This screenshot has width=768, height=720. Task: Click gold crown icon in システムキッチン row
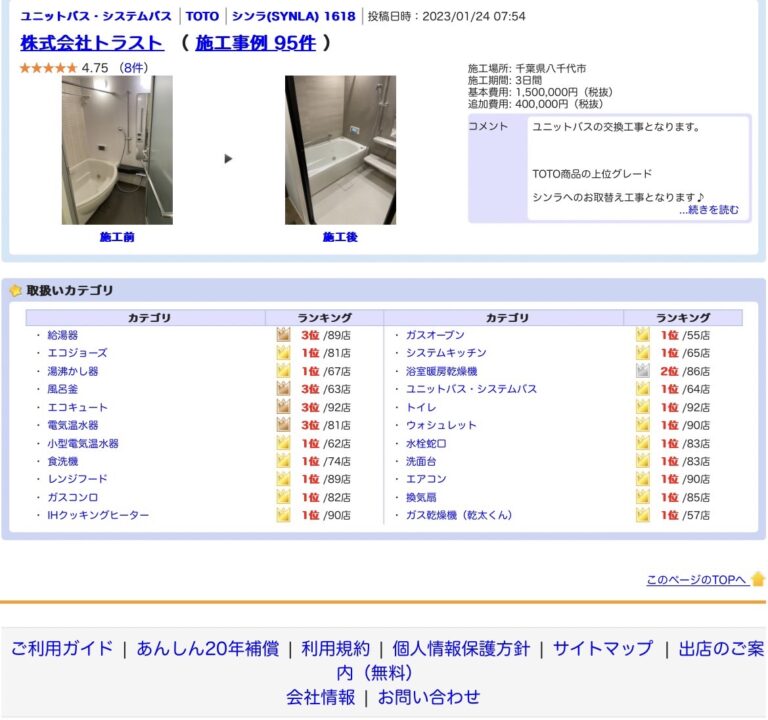(x=643, y=352)
